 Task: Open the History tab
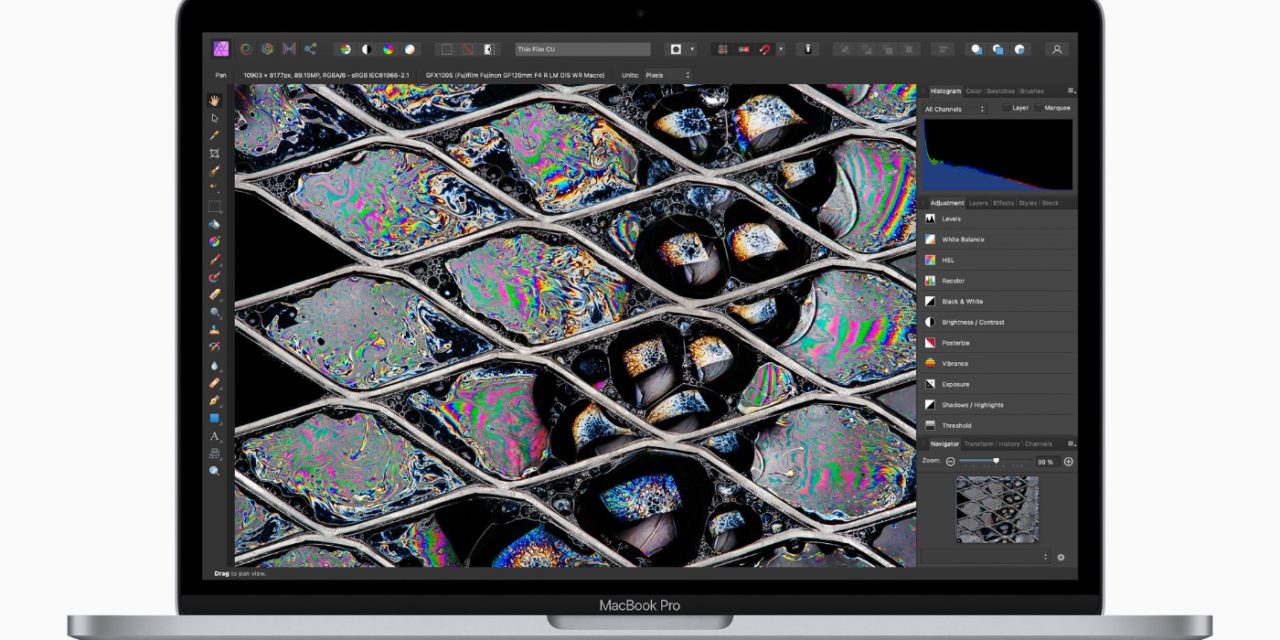coord(1009,444)
